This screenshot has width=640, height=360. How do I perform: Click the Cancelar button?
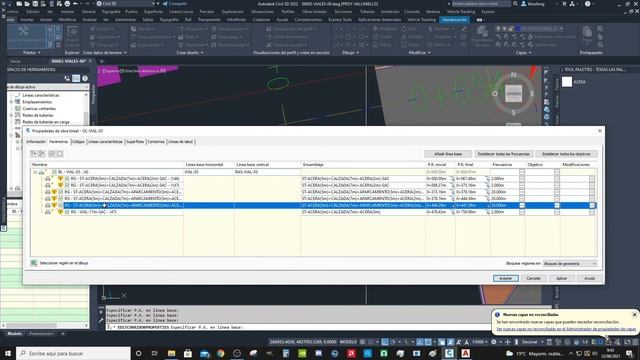(x=533, y=278)
